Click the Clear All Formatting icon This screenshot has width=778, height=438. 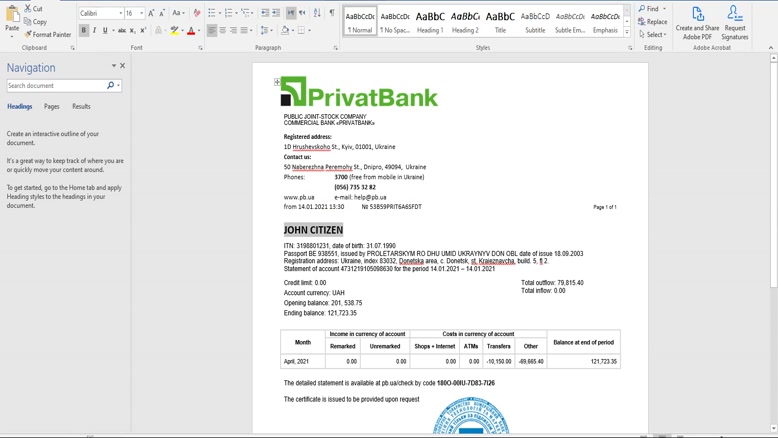pos(197,13)
